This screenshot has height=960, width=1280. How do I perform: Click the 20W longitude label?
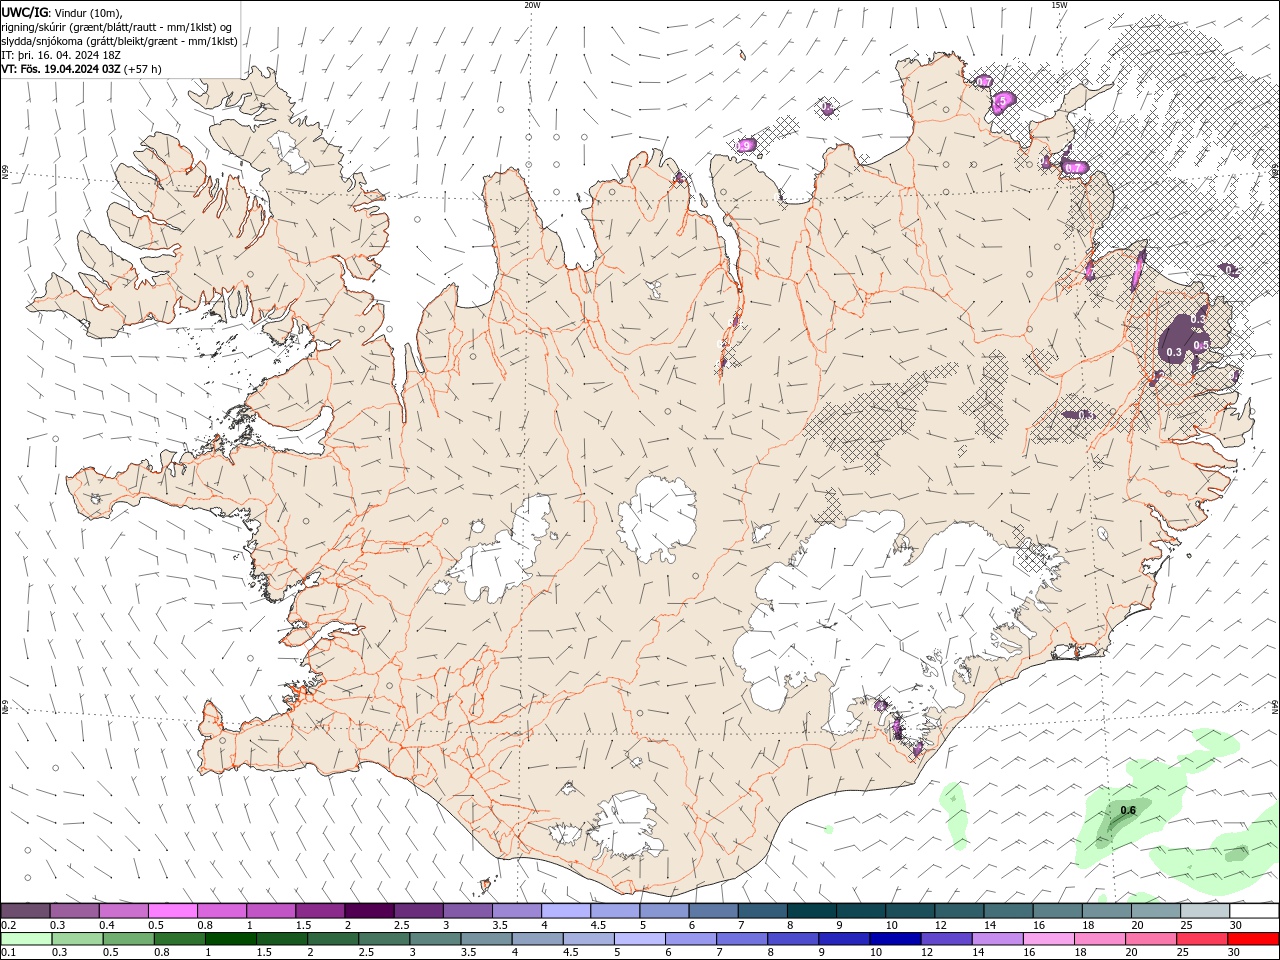point(532,5)
